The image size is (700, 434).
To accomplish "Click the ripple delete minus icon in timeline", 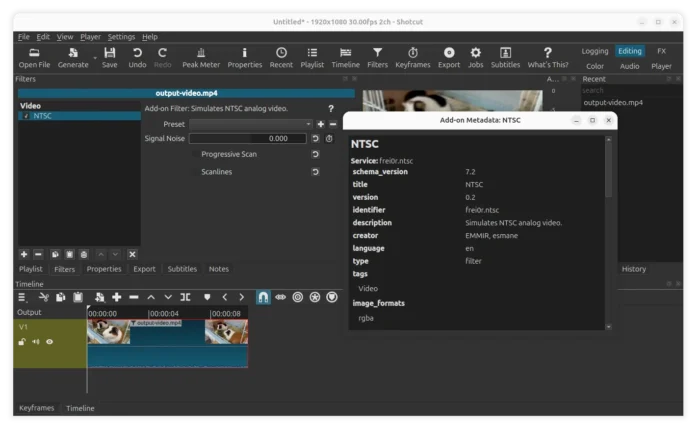I will (133, 297).
